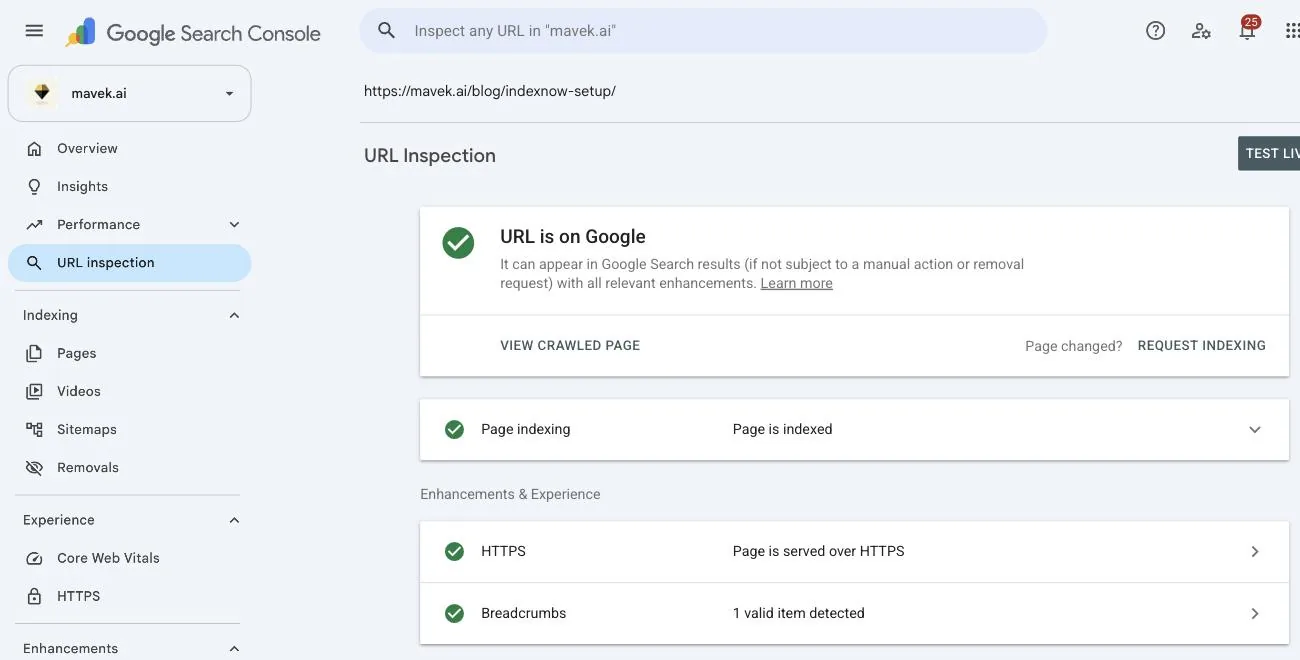
Task: Open Removals in sidebar
Action: click(x=129, y=467)
